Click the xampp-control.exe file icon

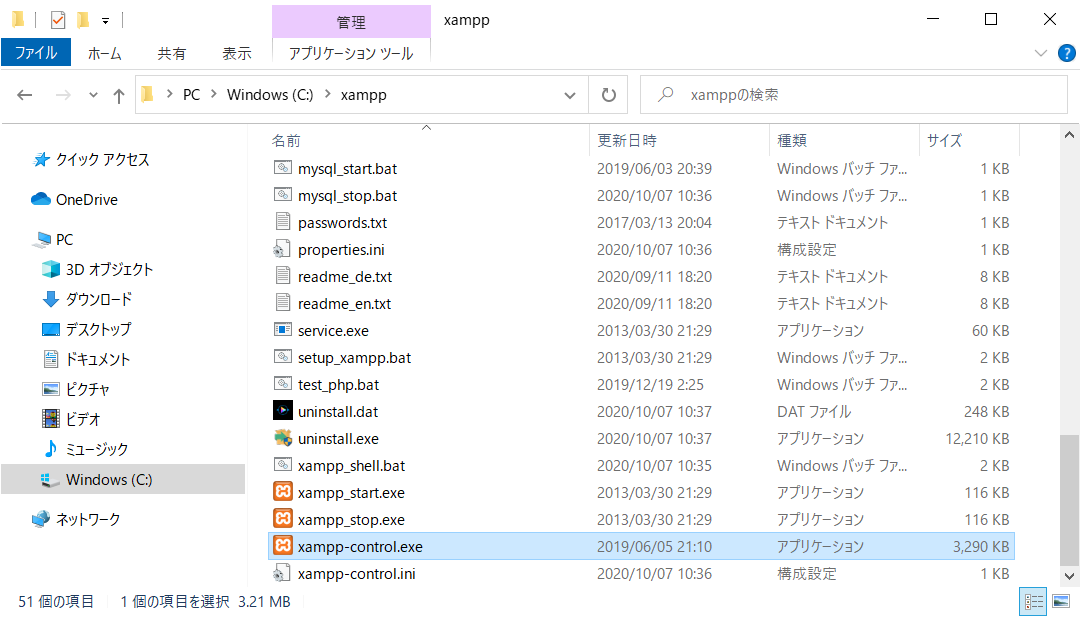click(x=283, y=546)
